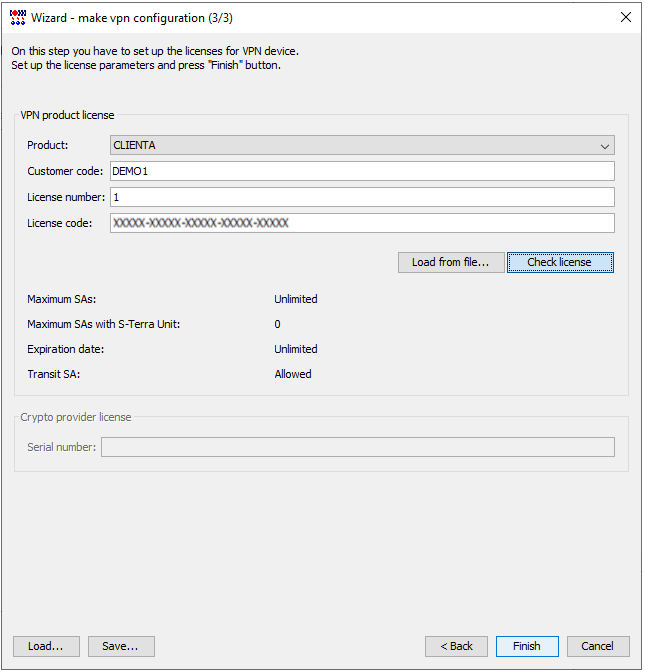Viewport: 645px width, 672px height.
Task: Click Finish to complete the wizard
Action: 527,646
